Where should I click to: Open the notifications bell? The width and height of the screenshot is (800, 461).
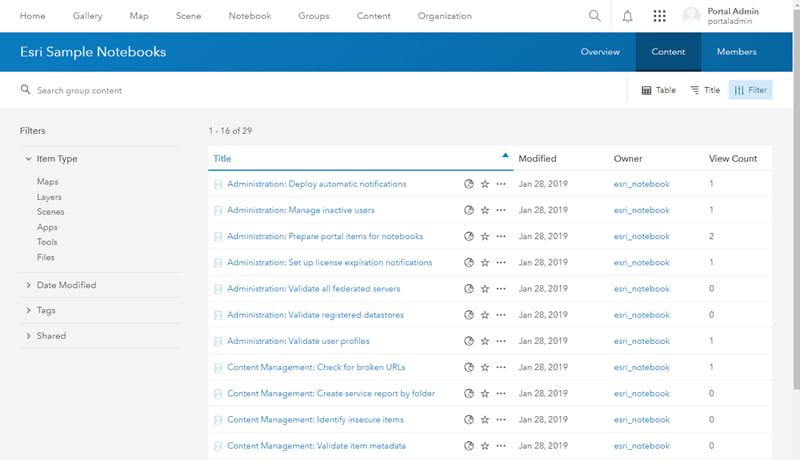point(628,16)
